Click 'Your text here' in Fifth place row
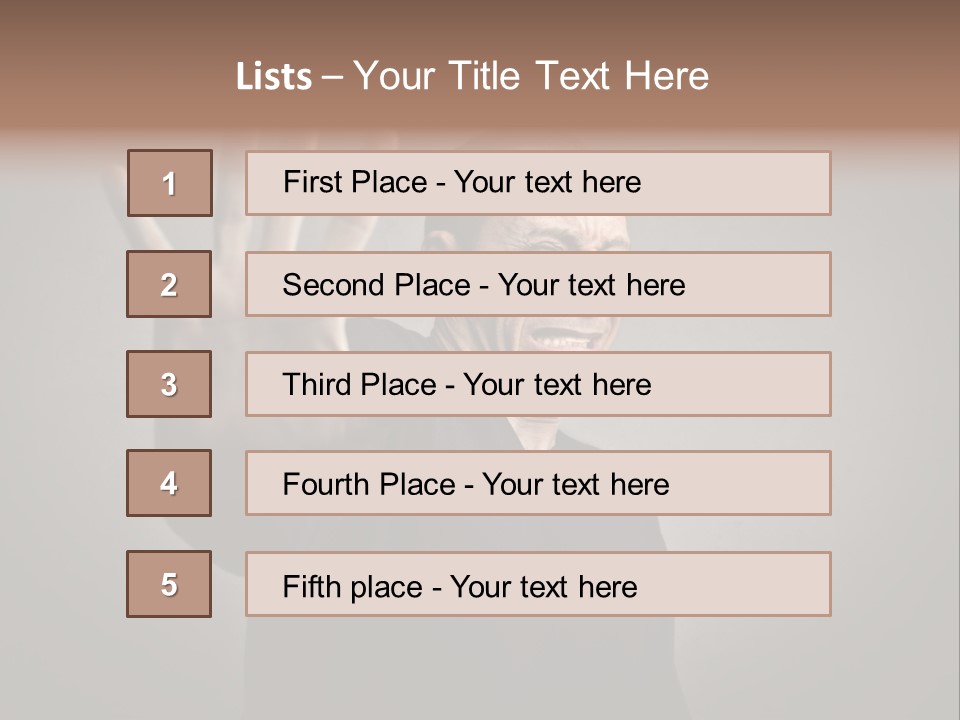 tap(543, 586)
